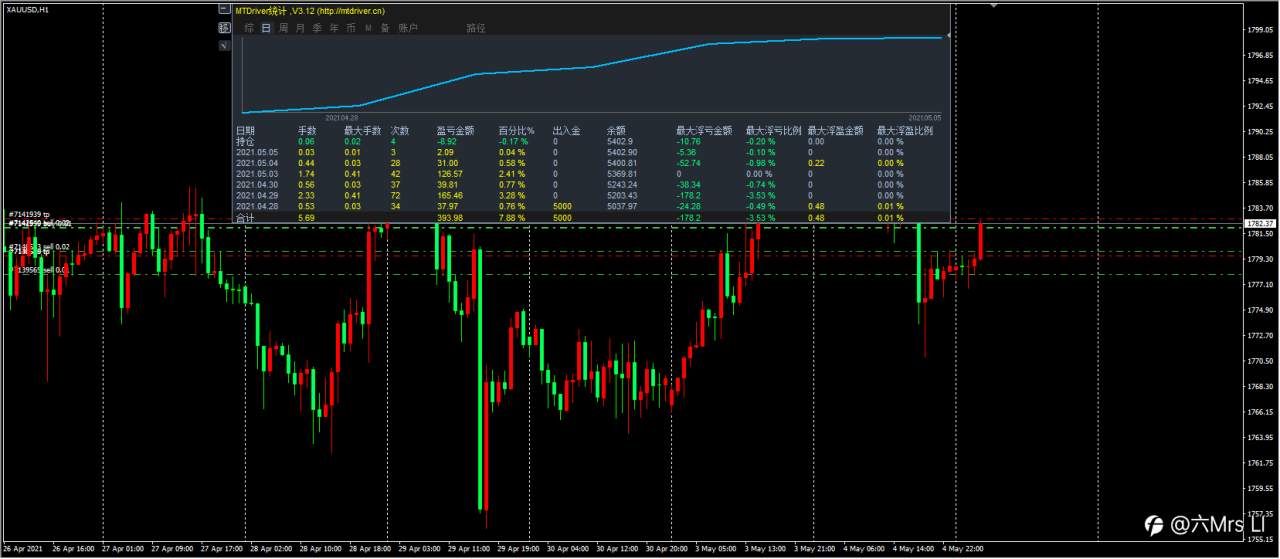Switch to the 月 (monthly) tab
The height and width of the screenshot is (559, 1280).
click(x=301, y=28)
